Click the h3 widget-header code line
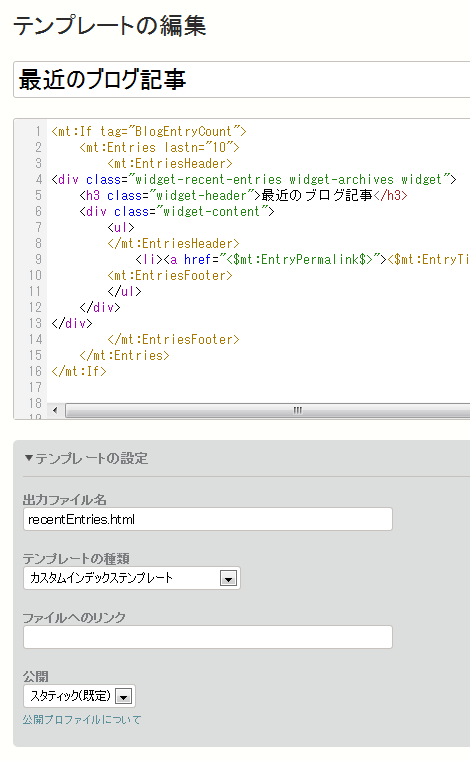The height and width of the screenshot is (761, 470). click(x=244, y=196)
